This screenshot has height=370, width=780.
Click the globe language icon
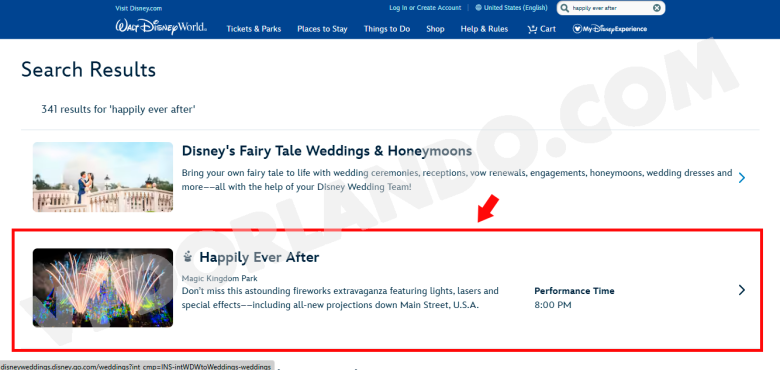(479, 8)
